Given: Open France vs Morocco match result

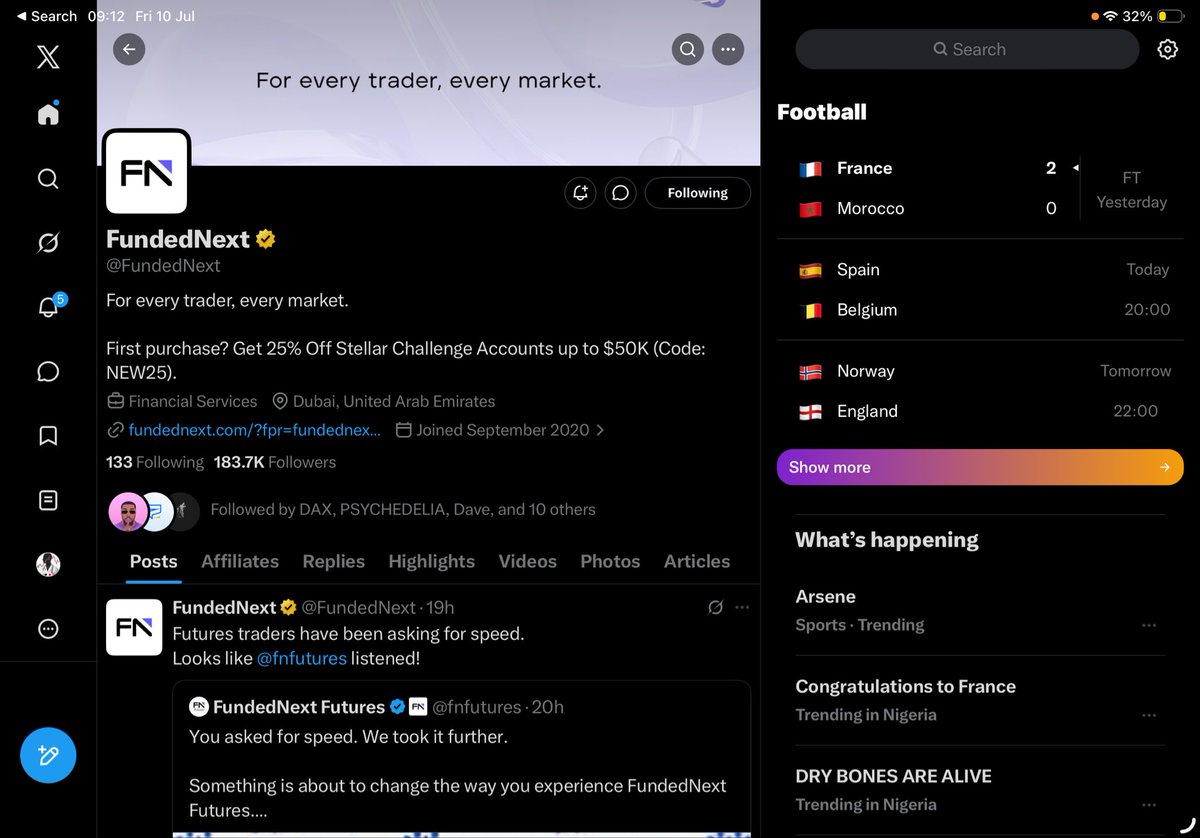Looking at the screenshot, I should [x=980, y=188].
